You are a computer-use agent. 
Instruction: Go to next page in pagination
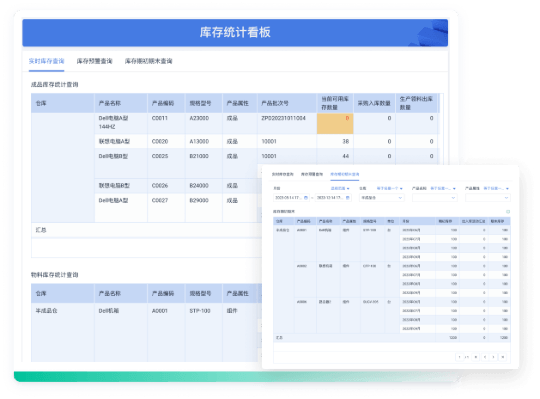tap(494, 357)
